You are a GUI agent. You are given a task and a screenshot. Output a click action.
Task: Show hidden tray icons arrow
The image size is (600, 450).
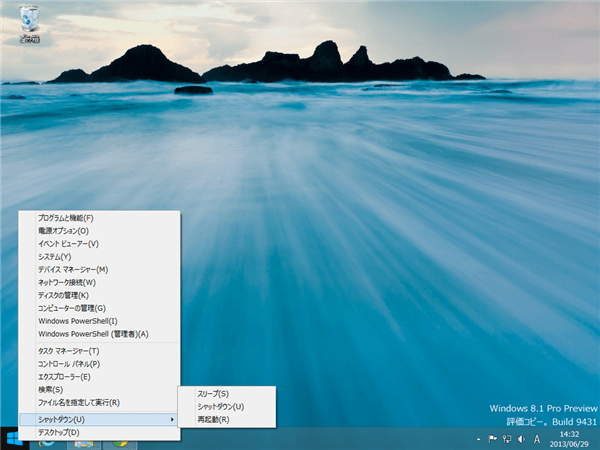click(478, 439)
